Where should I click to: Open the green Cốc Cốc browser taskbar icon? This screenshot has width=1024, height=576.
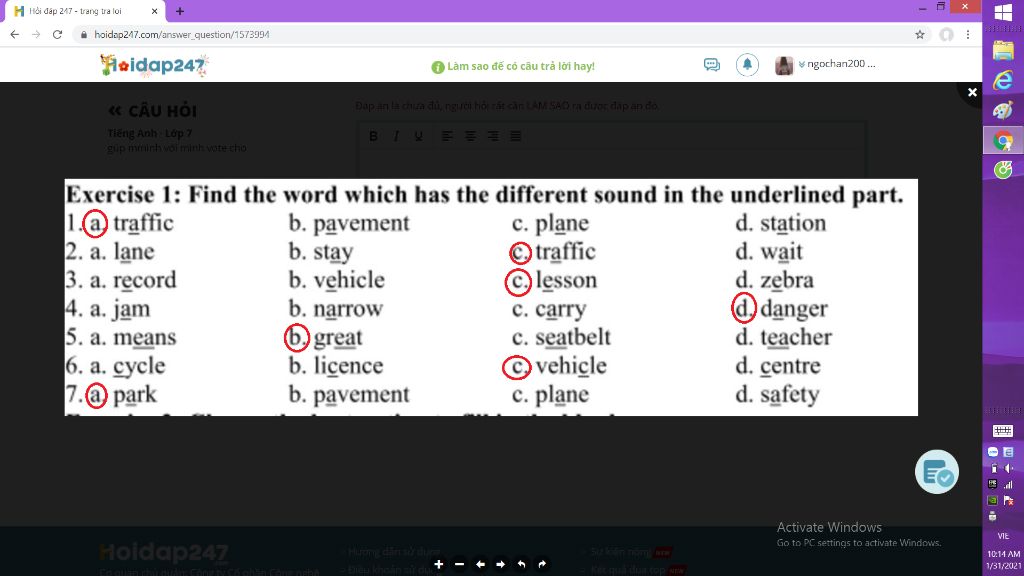[x=1003, y=170]
